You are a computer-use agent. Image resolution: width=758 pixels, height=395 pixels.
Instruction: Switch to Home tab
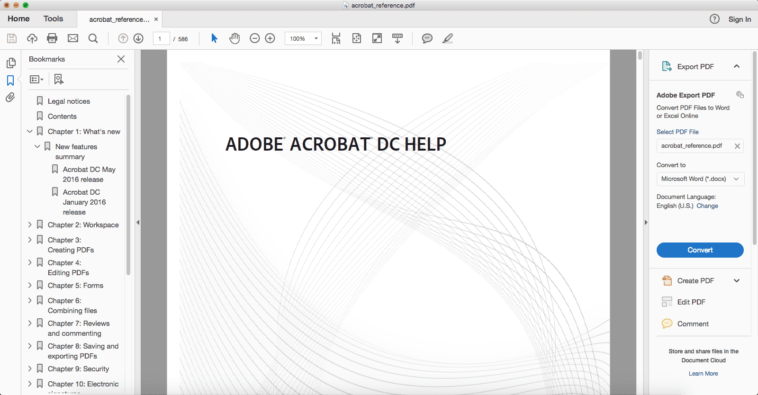point(18,19)
